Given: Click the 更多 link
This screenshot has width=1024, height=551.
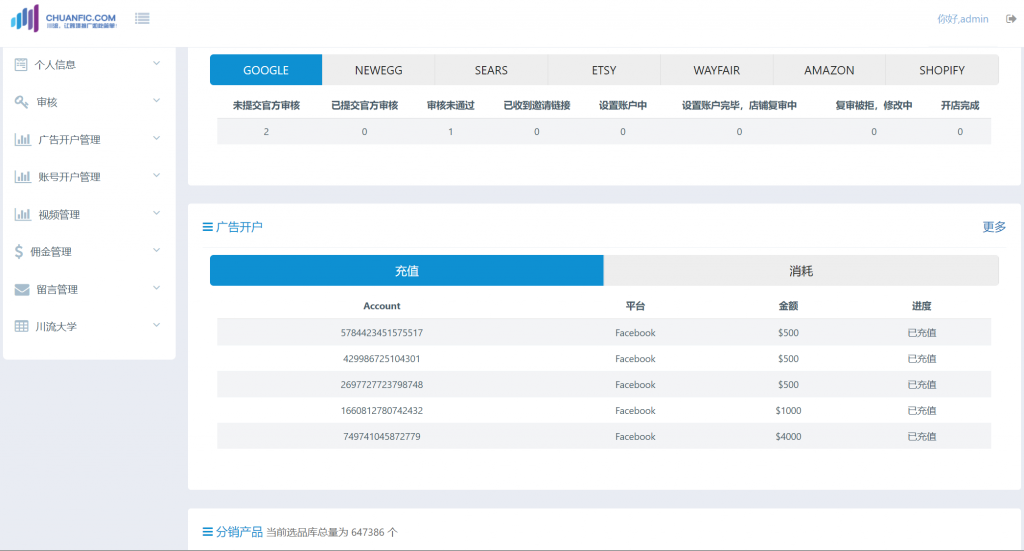Looking at the screenshot, I should 994,227.
